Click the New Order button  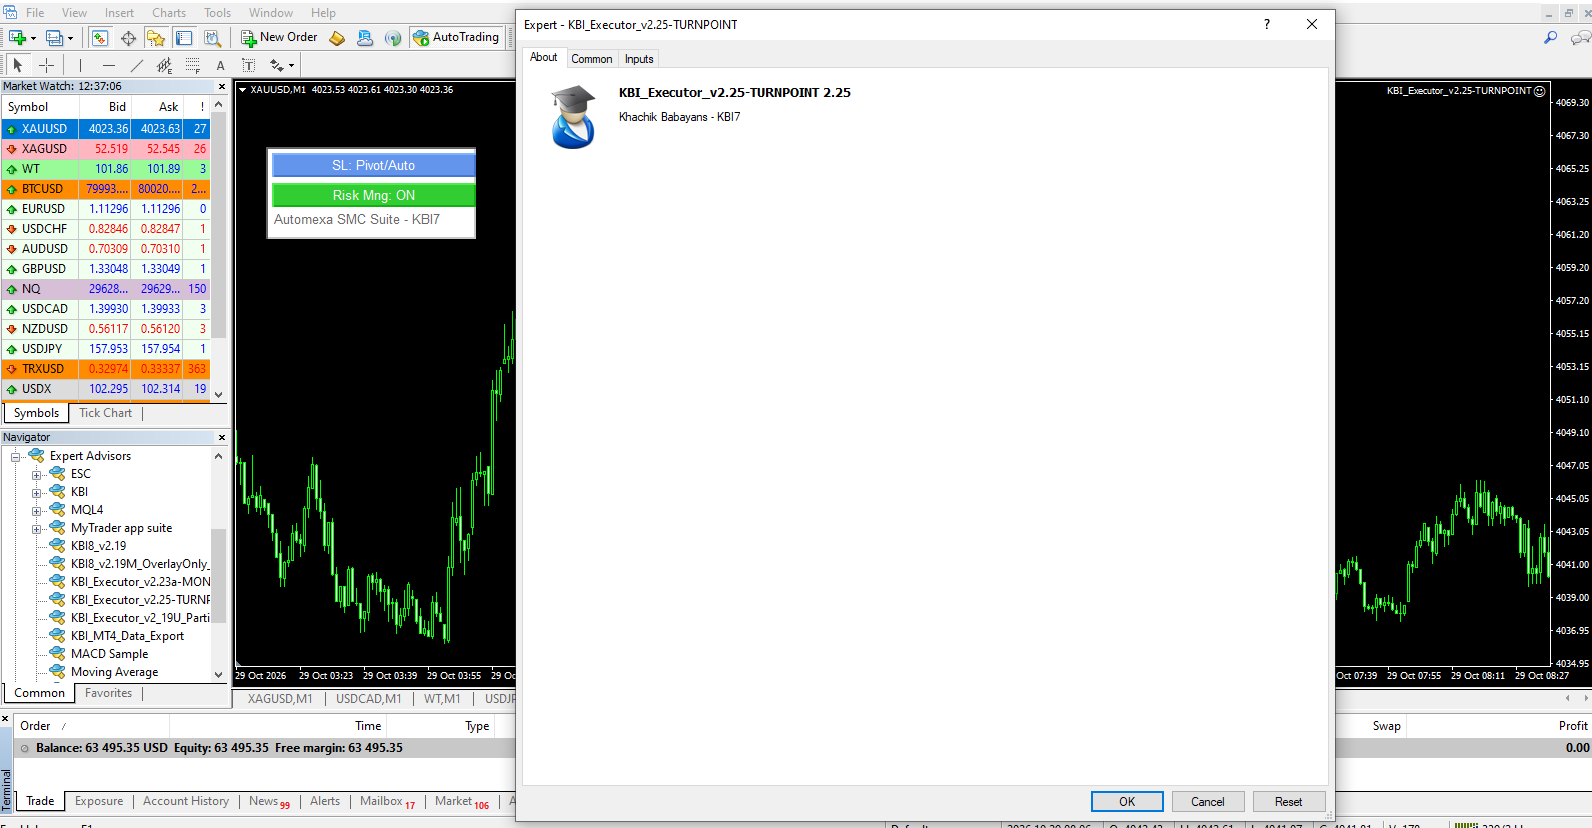279,37
